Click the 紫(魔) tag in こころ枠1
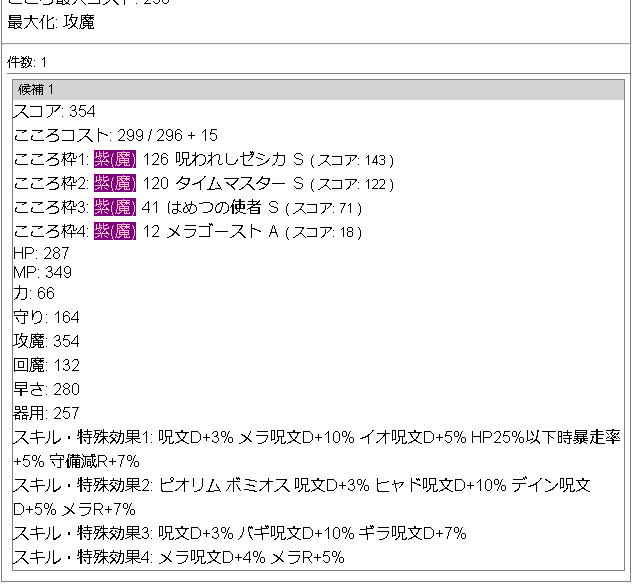The height and width of the screenshot is (586, 643). point(115,159)
